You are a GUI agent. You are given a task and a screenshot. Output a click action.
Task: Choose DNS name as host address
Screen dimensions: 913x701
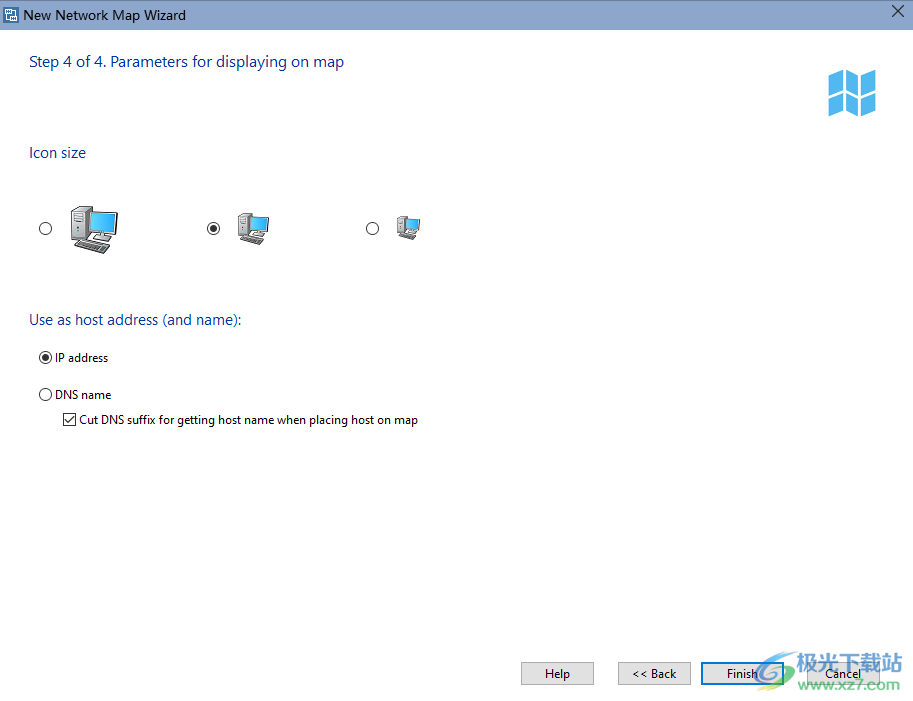pyautogui.click(x=46, y=395)
